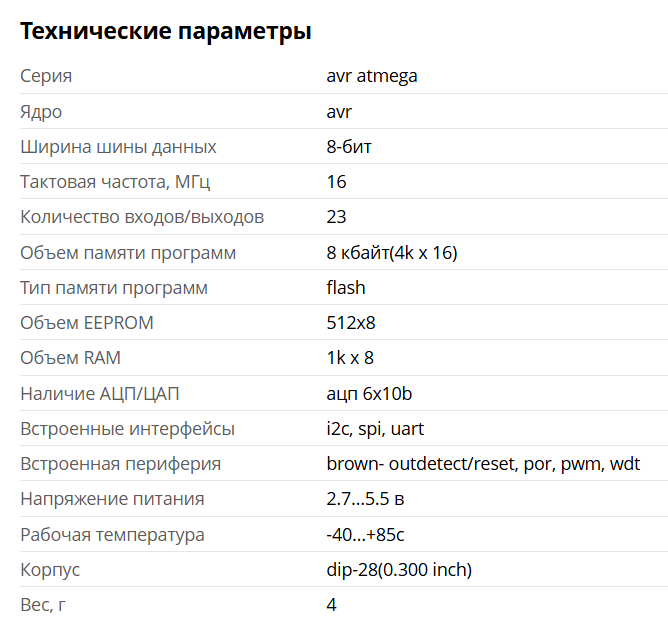Select the "avr atmega" series value
Screen dimensions: 668x626
(x=372, y=76)
